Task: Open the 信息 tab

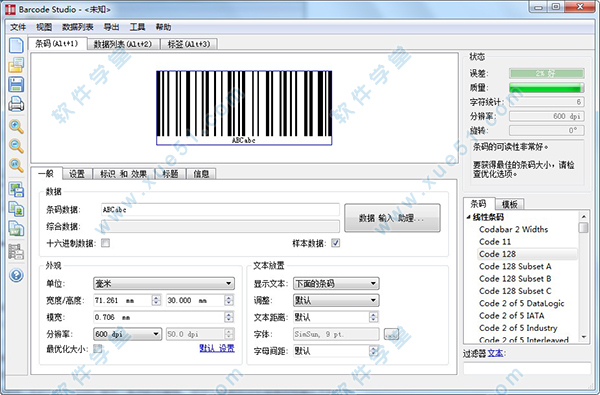Action: pos(201,174)
